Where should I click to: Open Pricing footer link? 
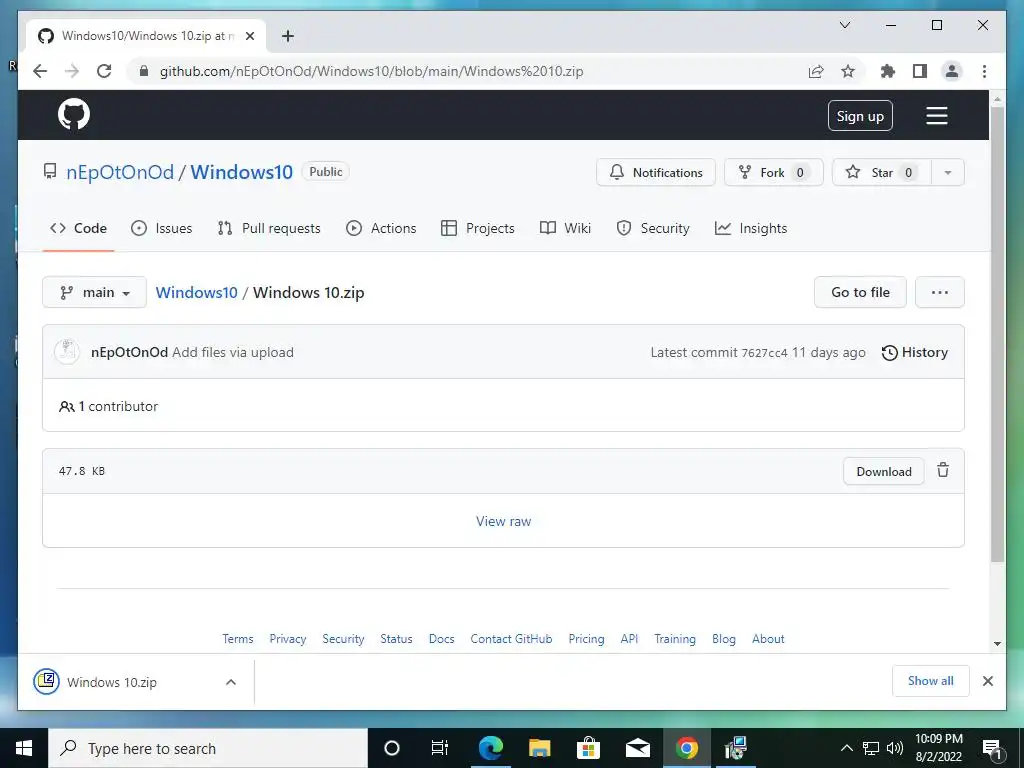[586, 639]
